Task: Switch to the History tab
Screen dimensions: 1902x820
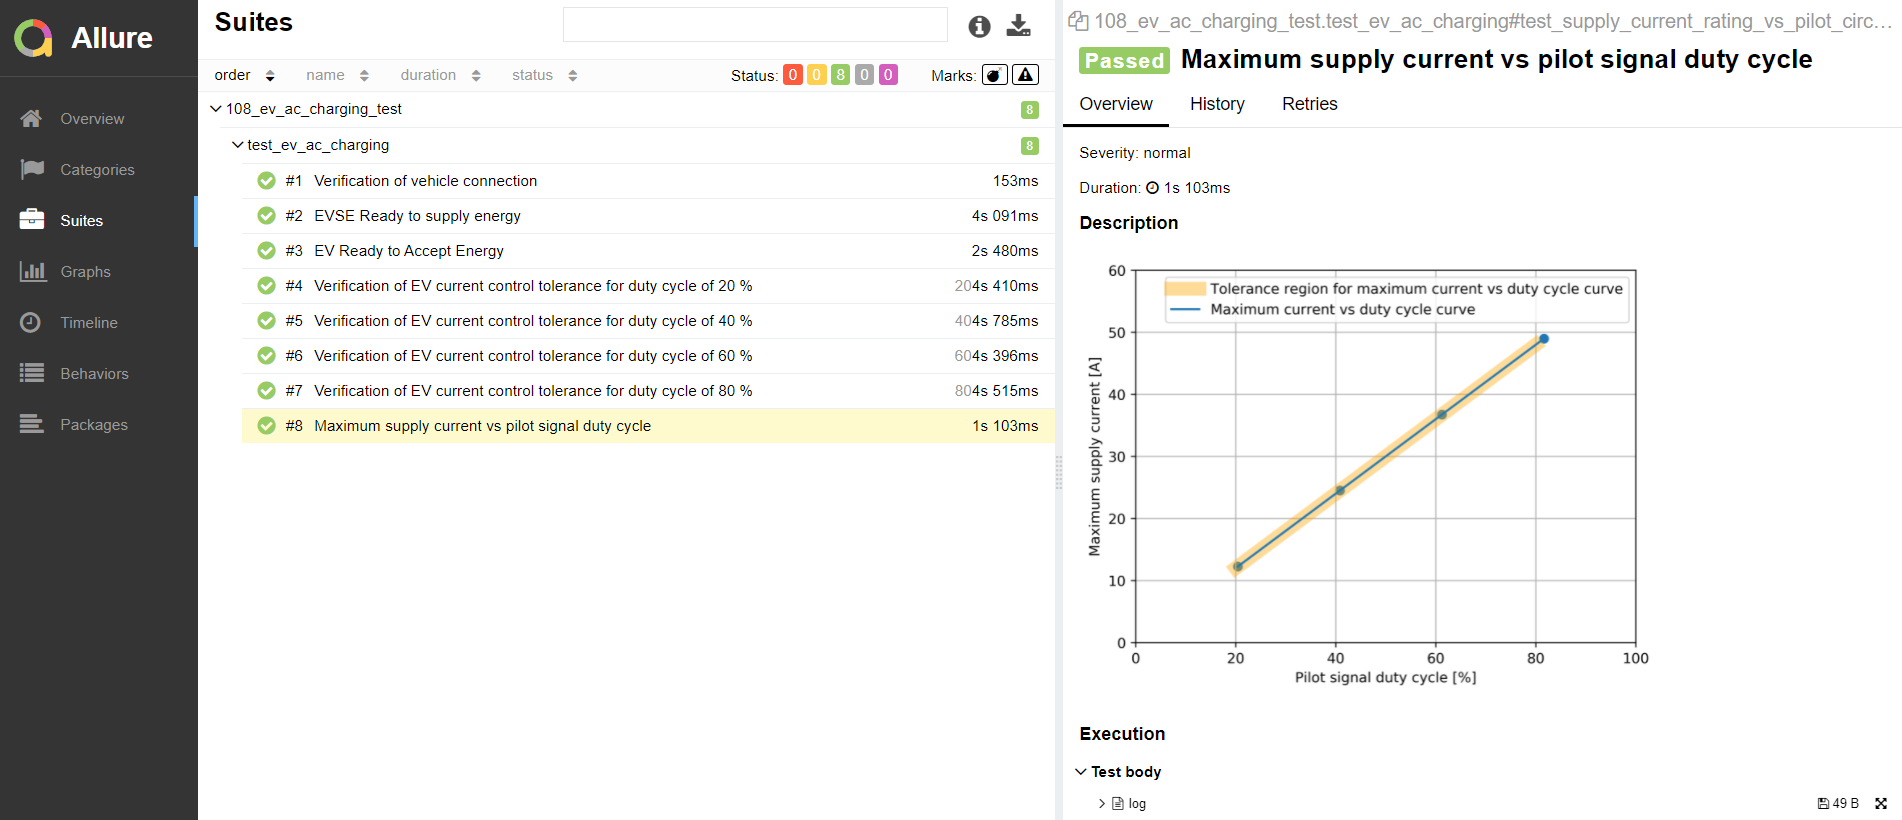Action: point(1217,104)
